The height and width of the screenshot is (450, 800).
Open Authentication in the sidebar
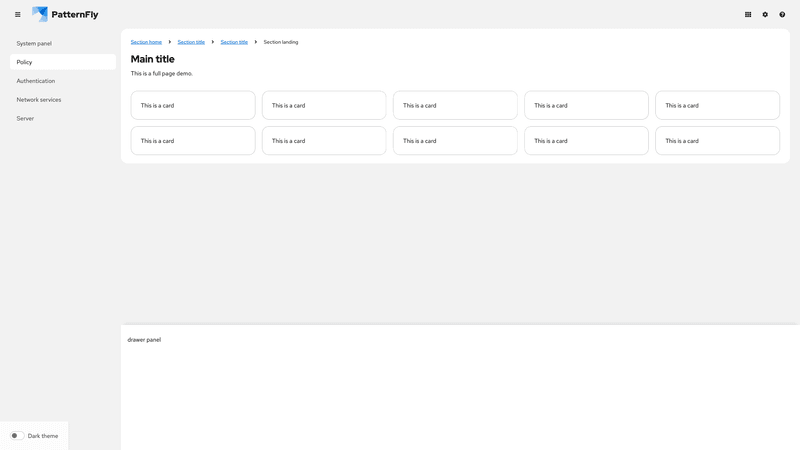pos(36,81)
